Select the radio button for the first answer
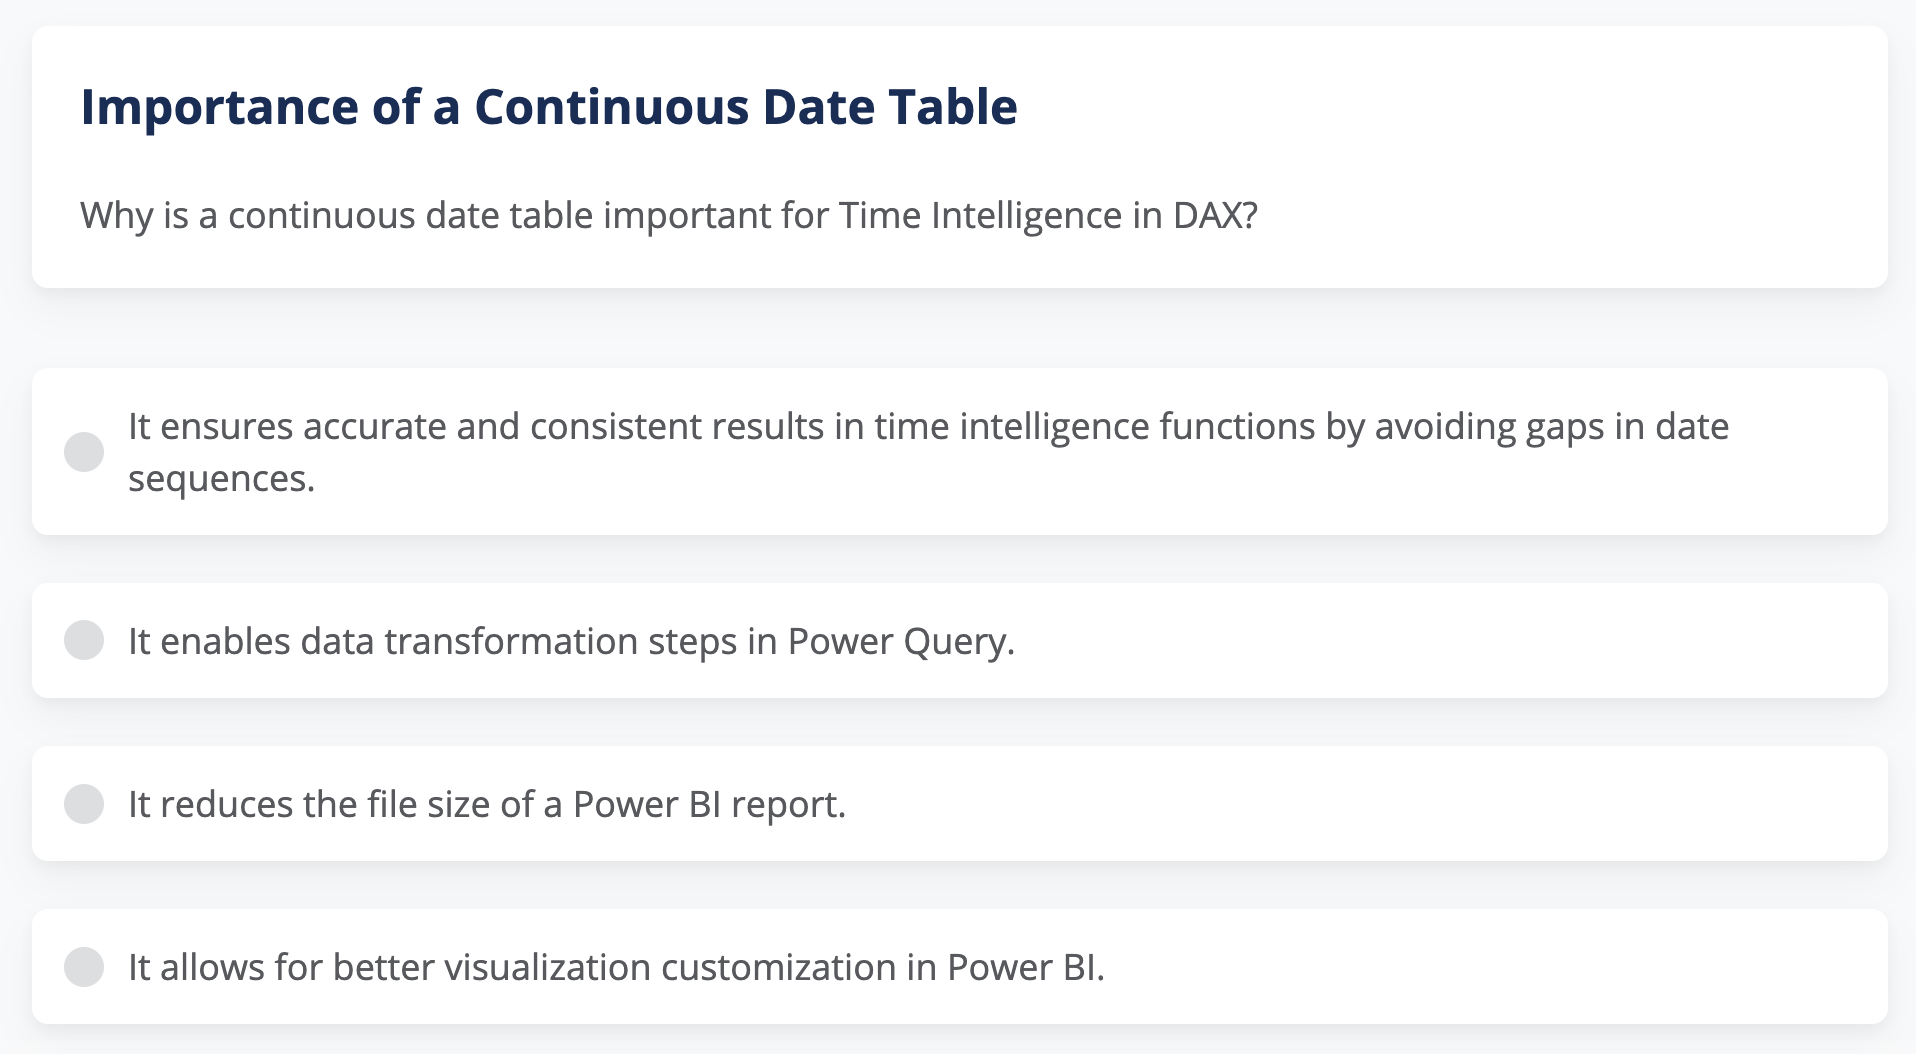The width and height of the screenshot is (1916, 1054). point(85,451)
